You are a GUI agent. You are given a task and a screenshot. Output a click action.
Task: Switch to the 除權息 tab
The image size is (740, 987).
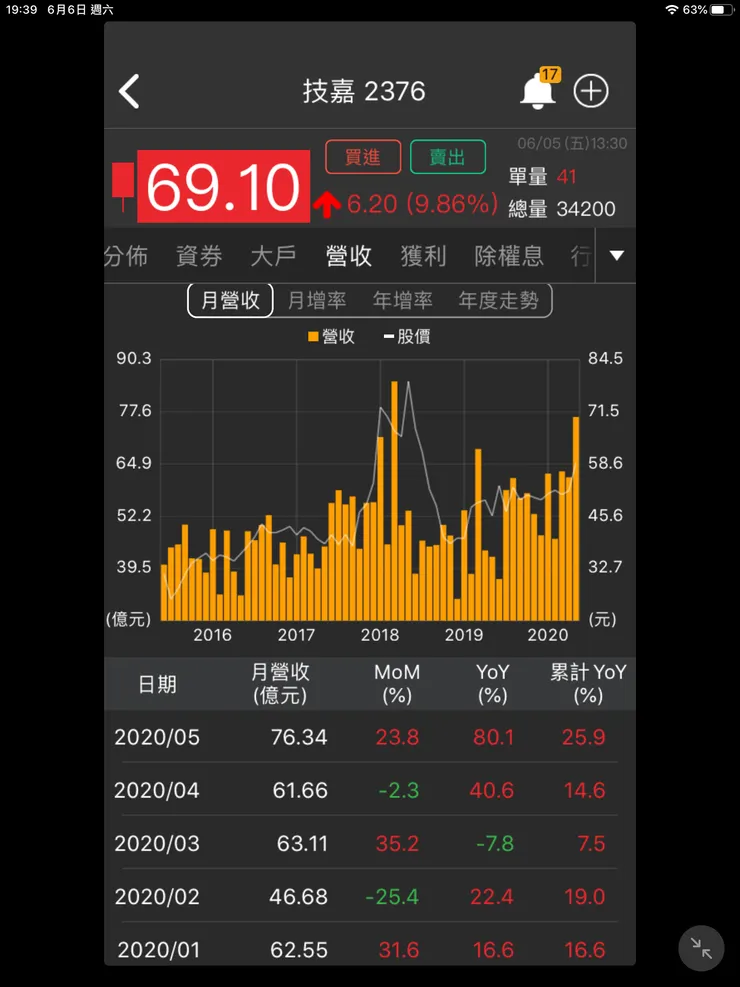pos(508,256)
